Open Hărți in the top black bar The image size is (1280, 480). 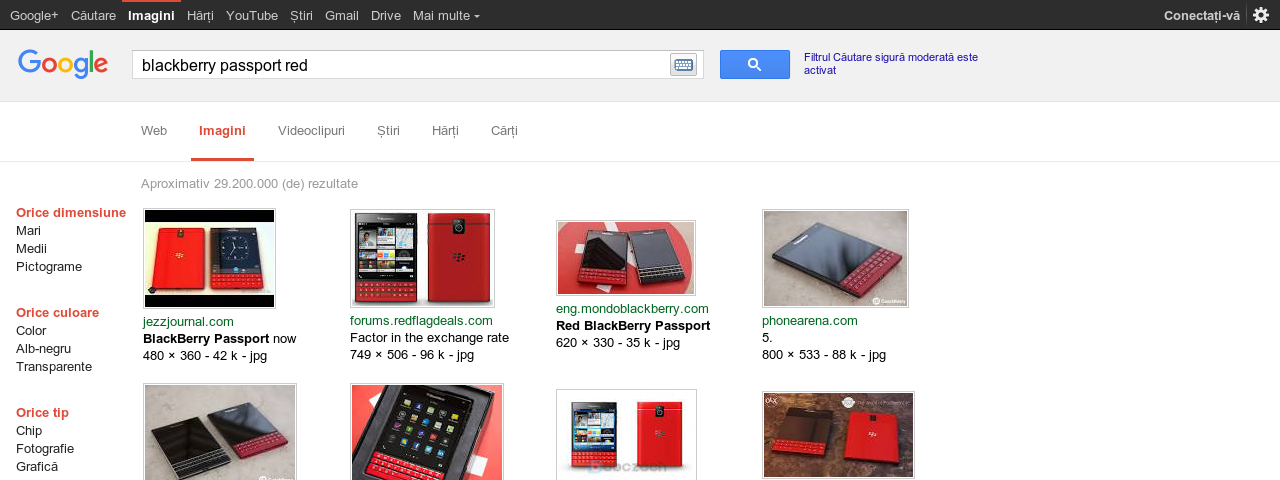(x=200, y=15)
